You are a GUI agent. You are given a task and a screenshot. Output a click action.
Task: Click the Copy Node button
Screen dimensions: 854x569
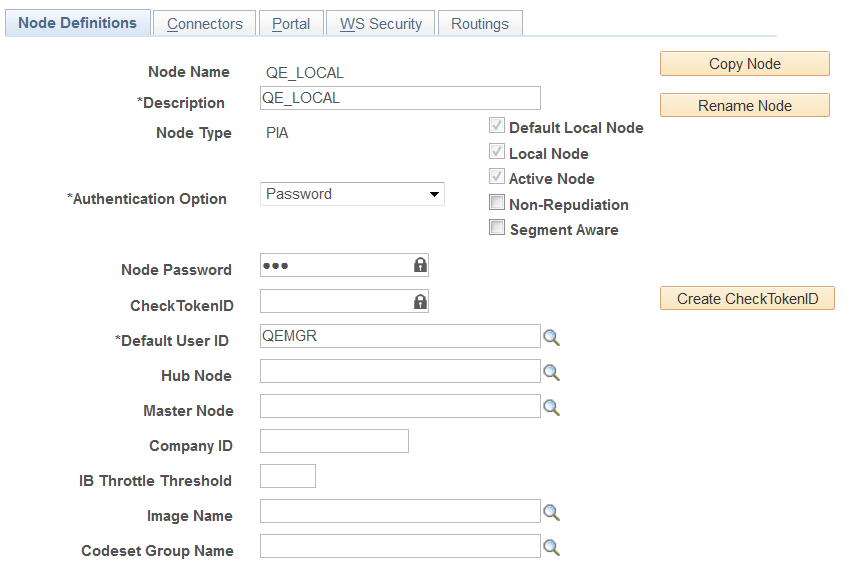[745, 64]
